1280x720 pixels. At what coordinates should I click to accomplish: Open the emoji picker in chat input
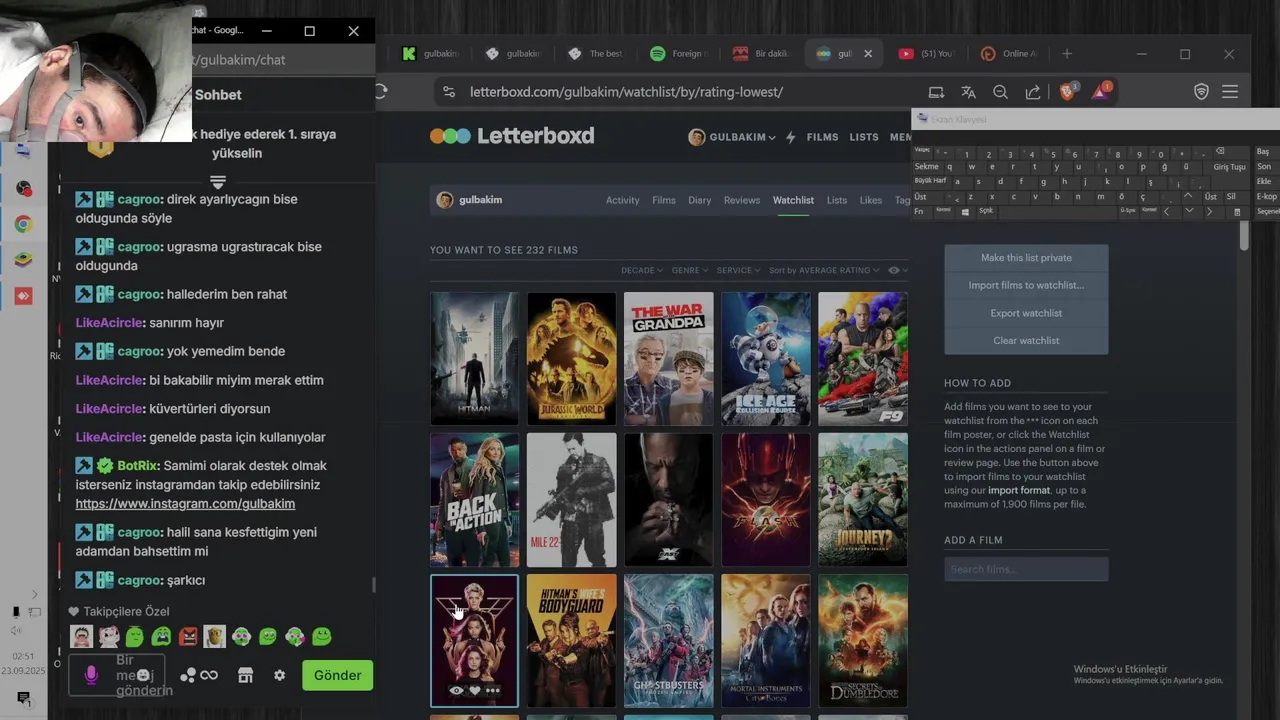point(143,675)
